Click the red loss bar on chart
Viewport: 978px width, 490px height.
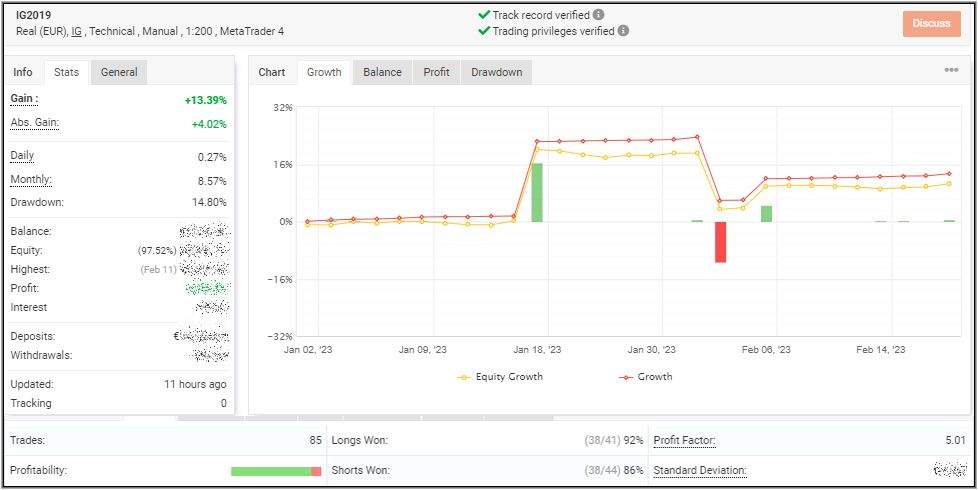tap(720, 242)
